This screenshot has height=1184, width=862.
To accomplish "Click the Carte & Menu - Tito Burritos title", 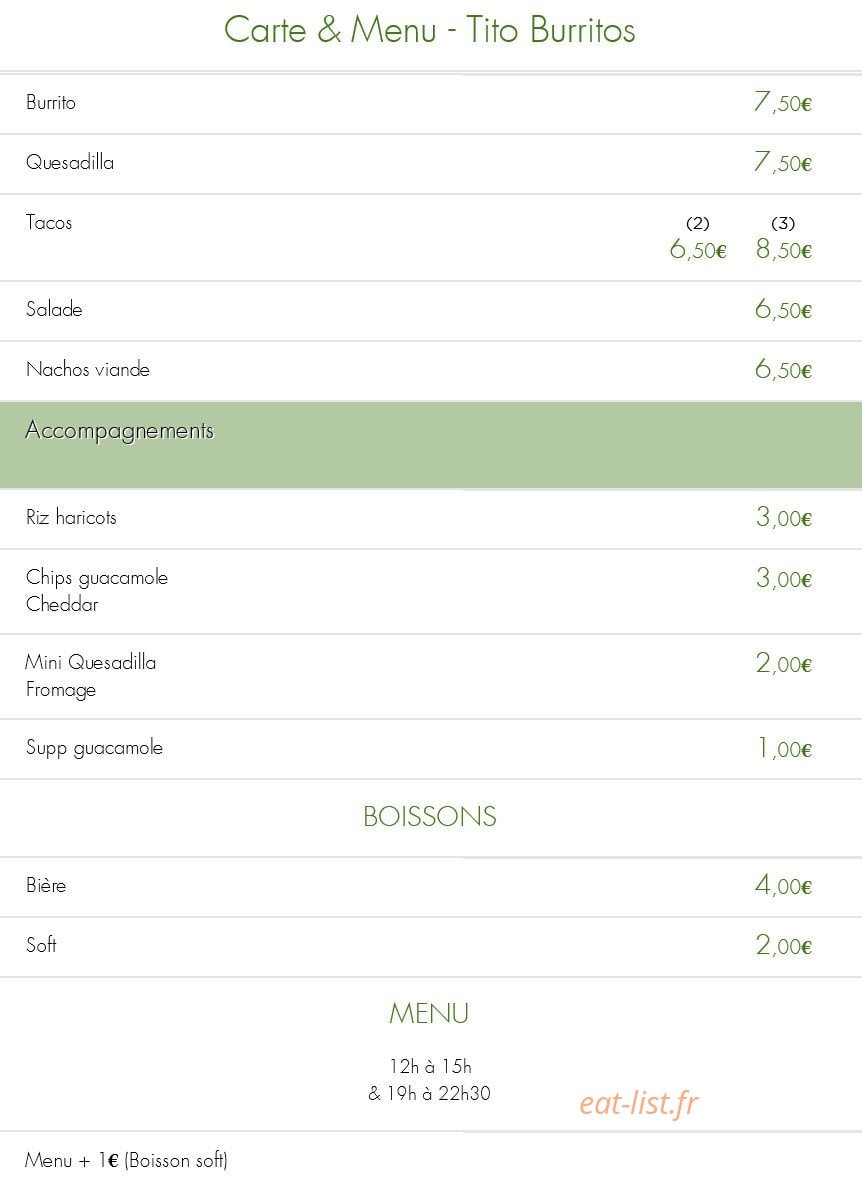I will (429, 30).
